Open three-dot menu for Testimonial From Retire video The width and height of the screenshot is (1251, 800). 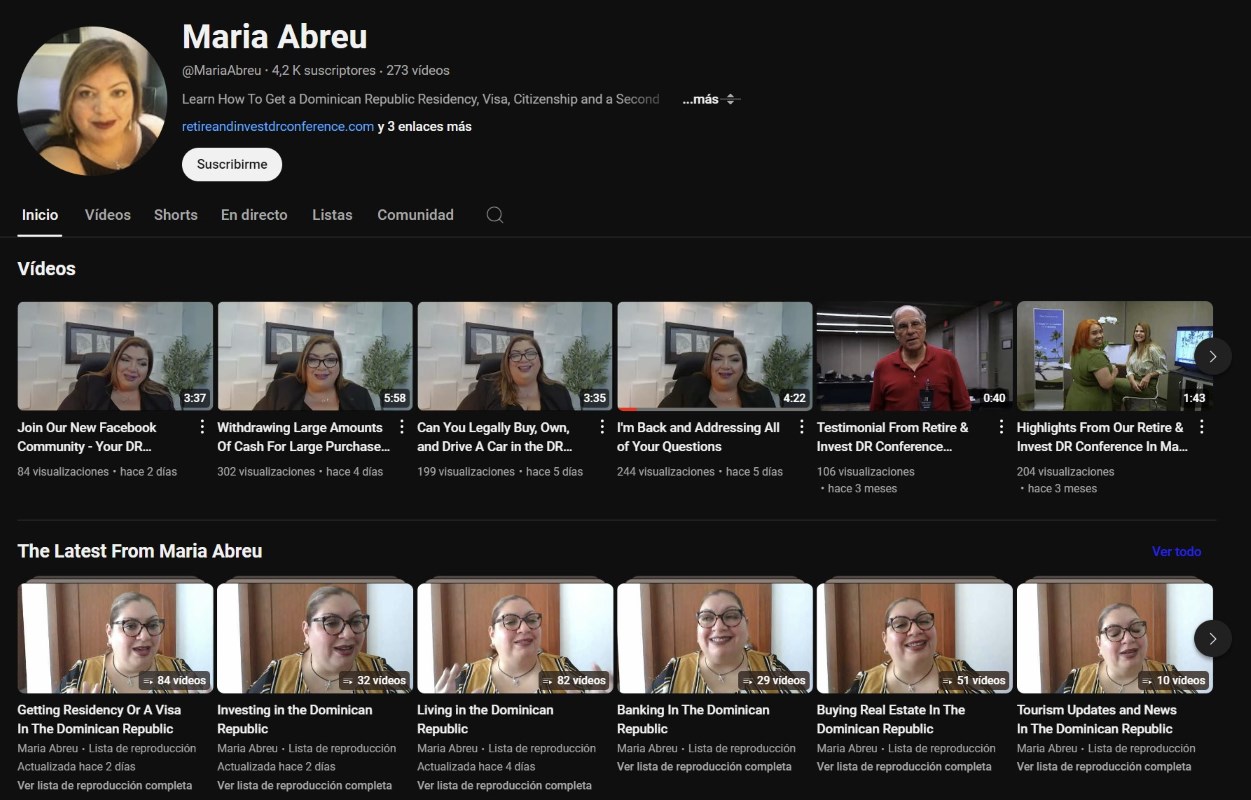1002,427
